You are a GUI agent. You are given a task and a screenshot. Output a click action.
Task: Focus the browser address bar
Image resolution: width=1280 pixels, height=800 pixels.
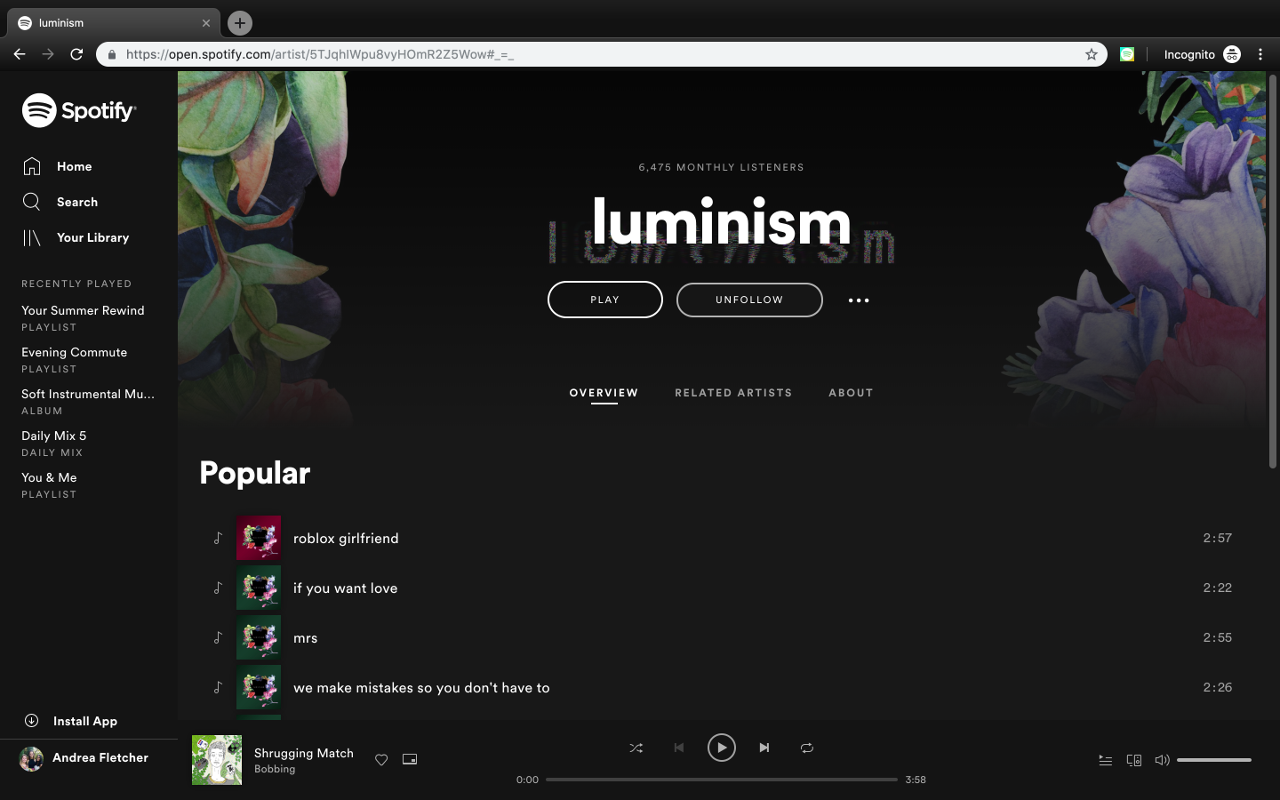[x=600, y=54]
